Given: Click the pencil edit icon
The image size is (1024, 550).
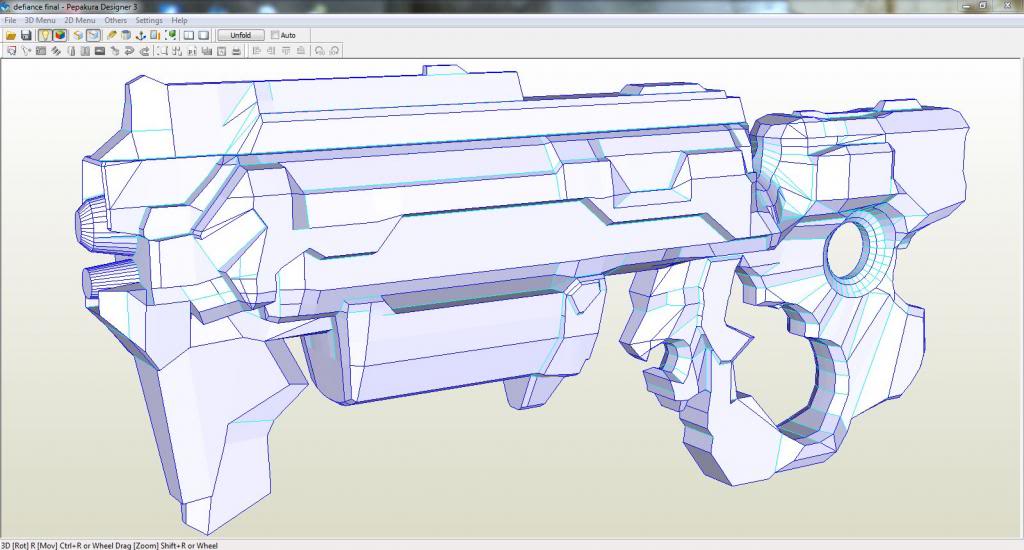Looking at the screenshot, I should [112, 35].
